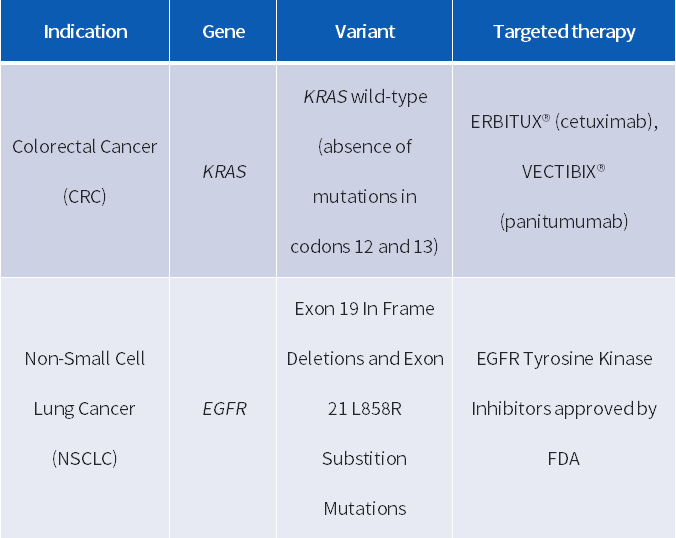
Task: Click the KRAS gene cell
Action: click(224, 172)
